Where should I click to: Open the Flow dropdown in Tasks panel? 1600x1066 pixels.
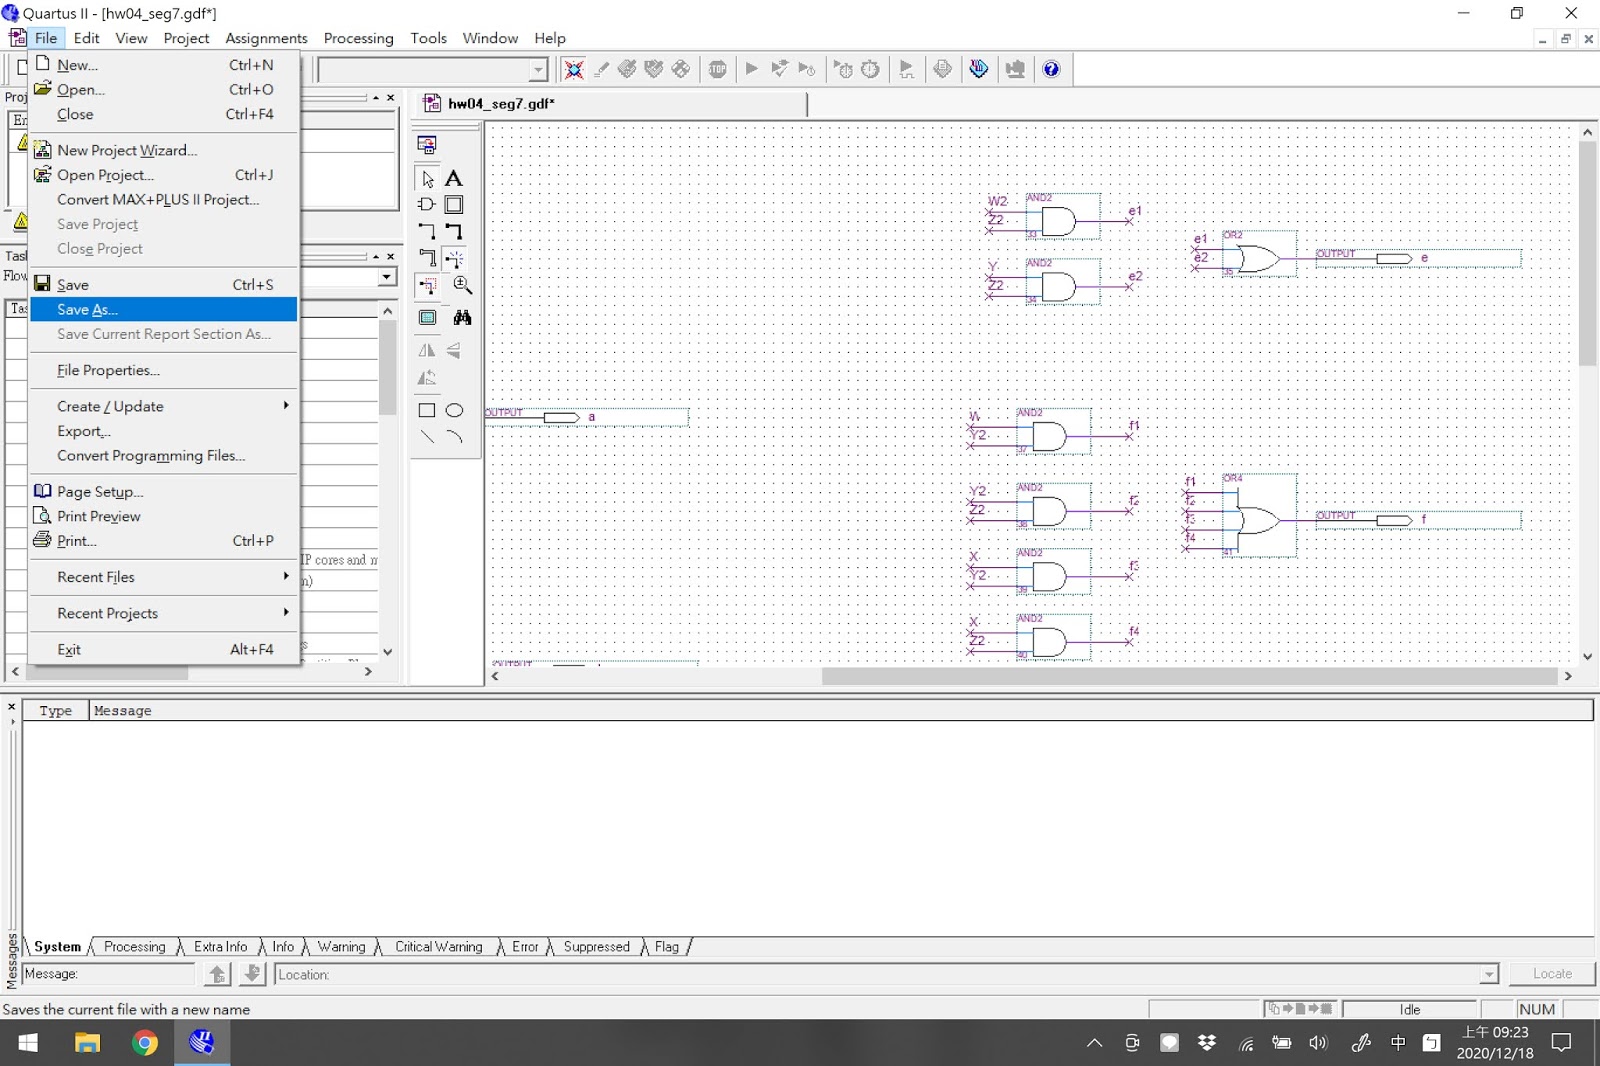pyautogui.click(x=387, y=277)
